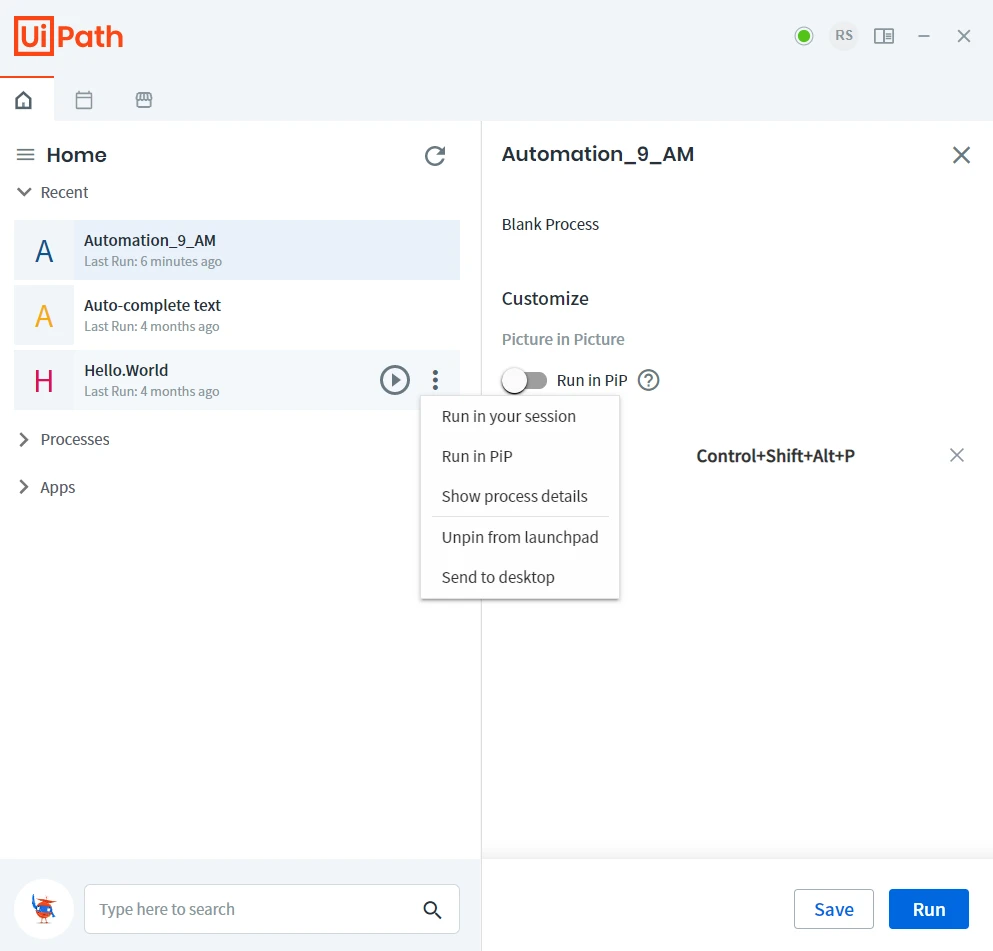Click the blue A icon of Automation_9_AM
This screenshot has width=993, height=951.
(x=44, y=251)
